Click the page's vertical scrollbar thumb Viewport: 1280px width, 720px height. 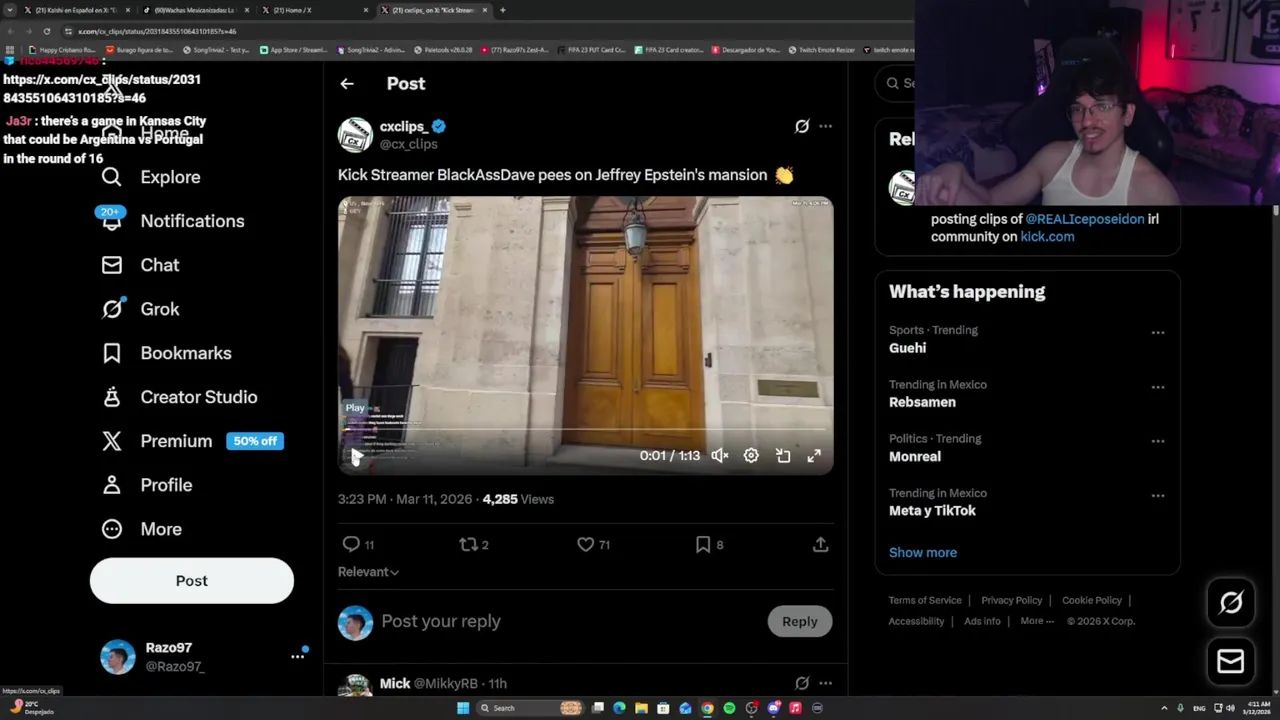click(1275, 210)
